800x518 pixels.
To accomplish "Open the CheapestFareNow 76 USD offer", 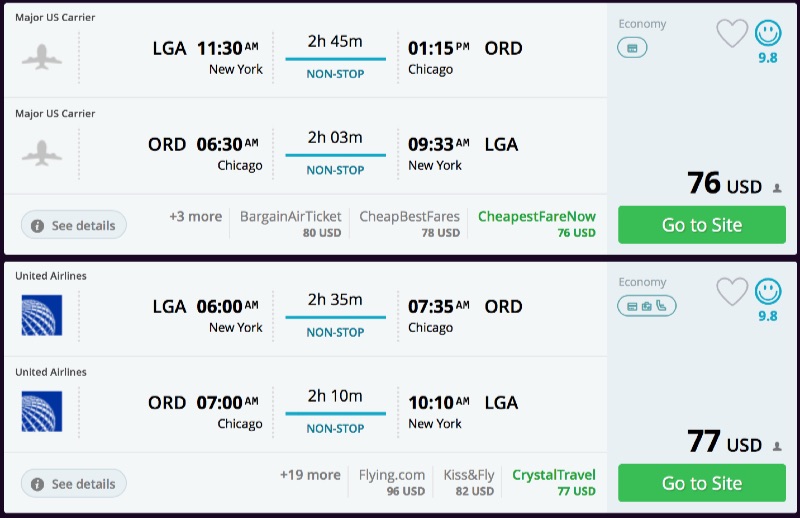I will click(536, 223).
